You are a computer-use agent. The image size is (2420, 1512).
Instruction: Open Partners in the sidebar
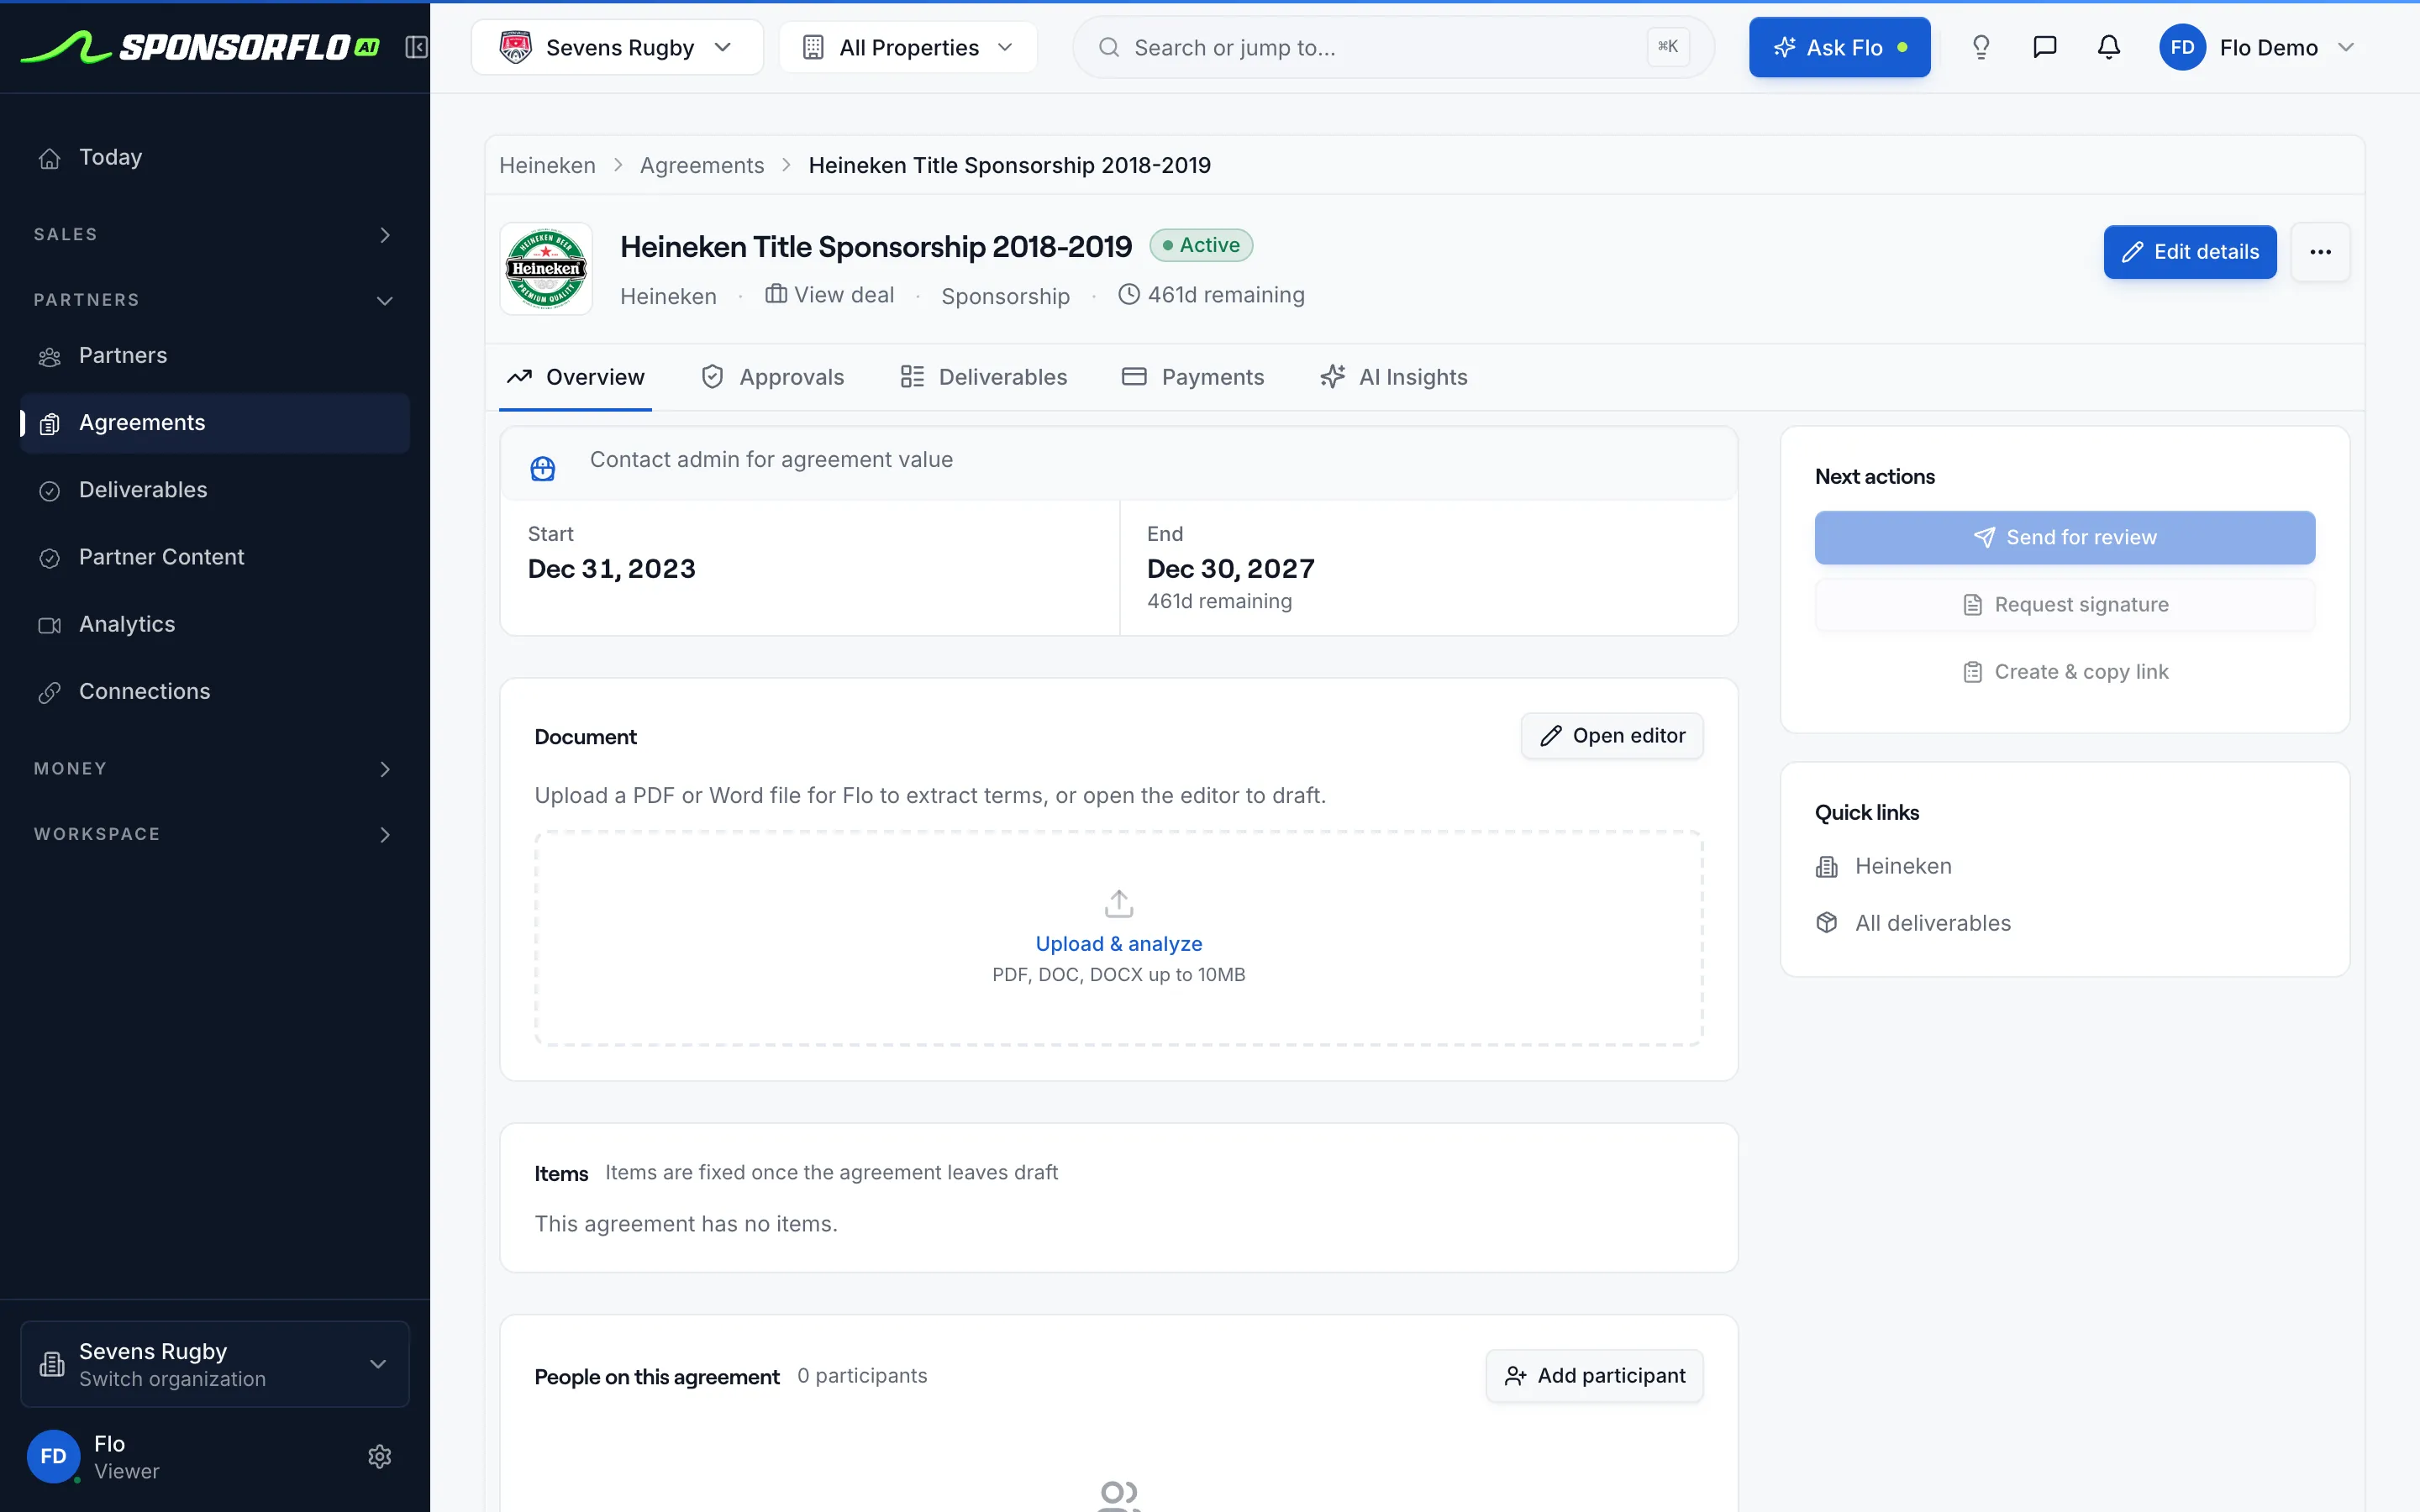pos(215,356)
